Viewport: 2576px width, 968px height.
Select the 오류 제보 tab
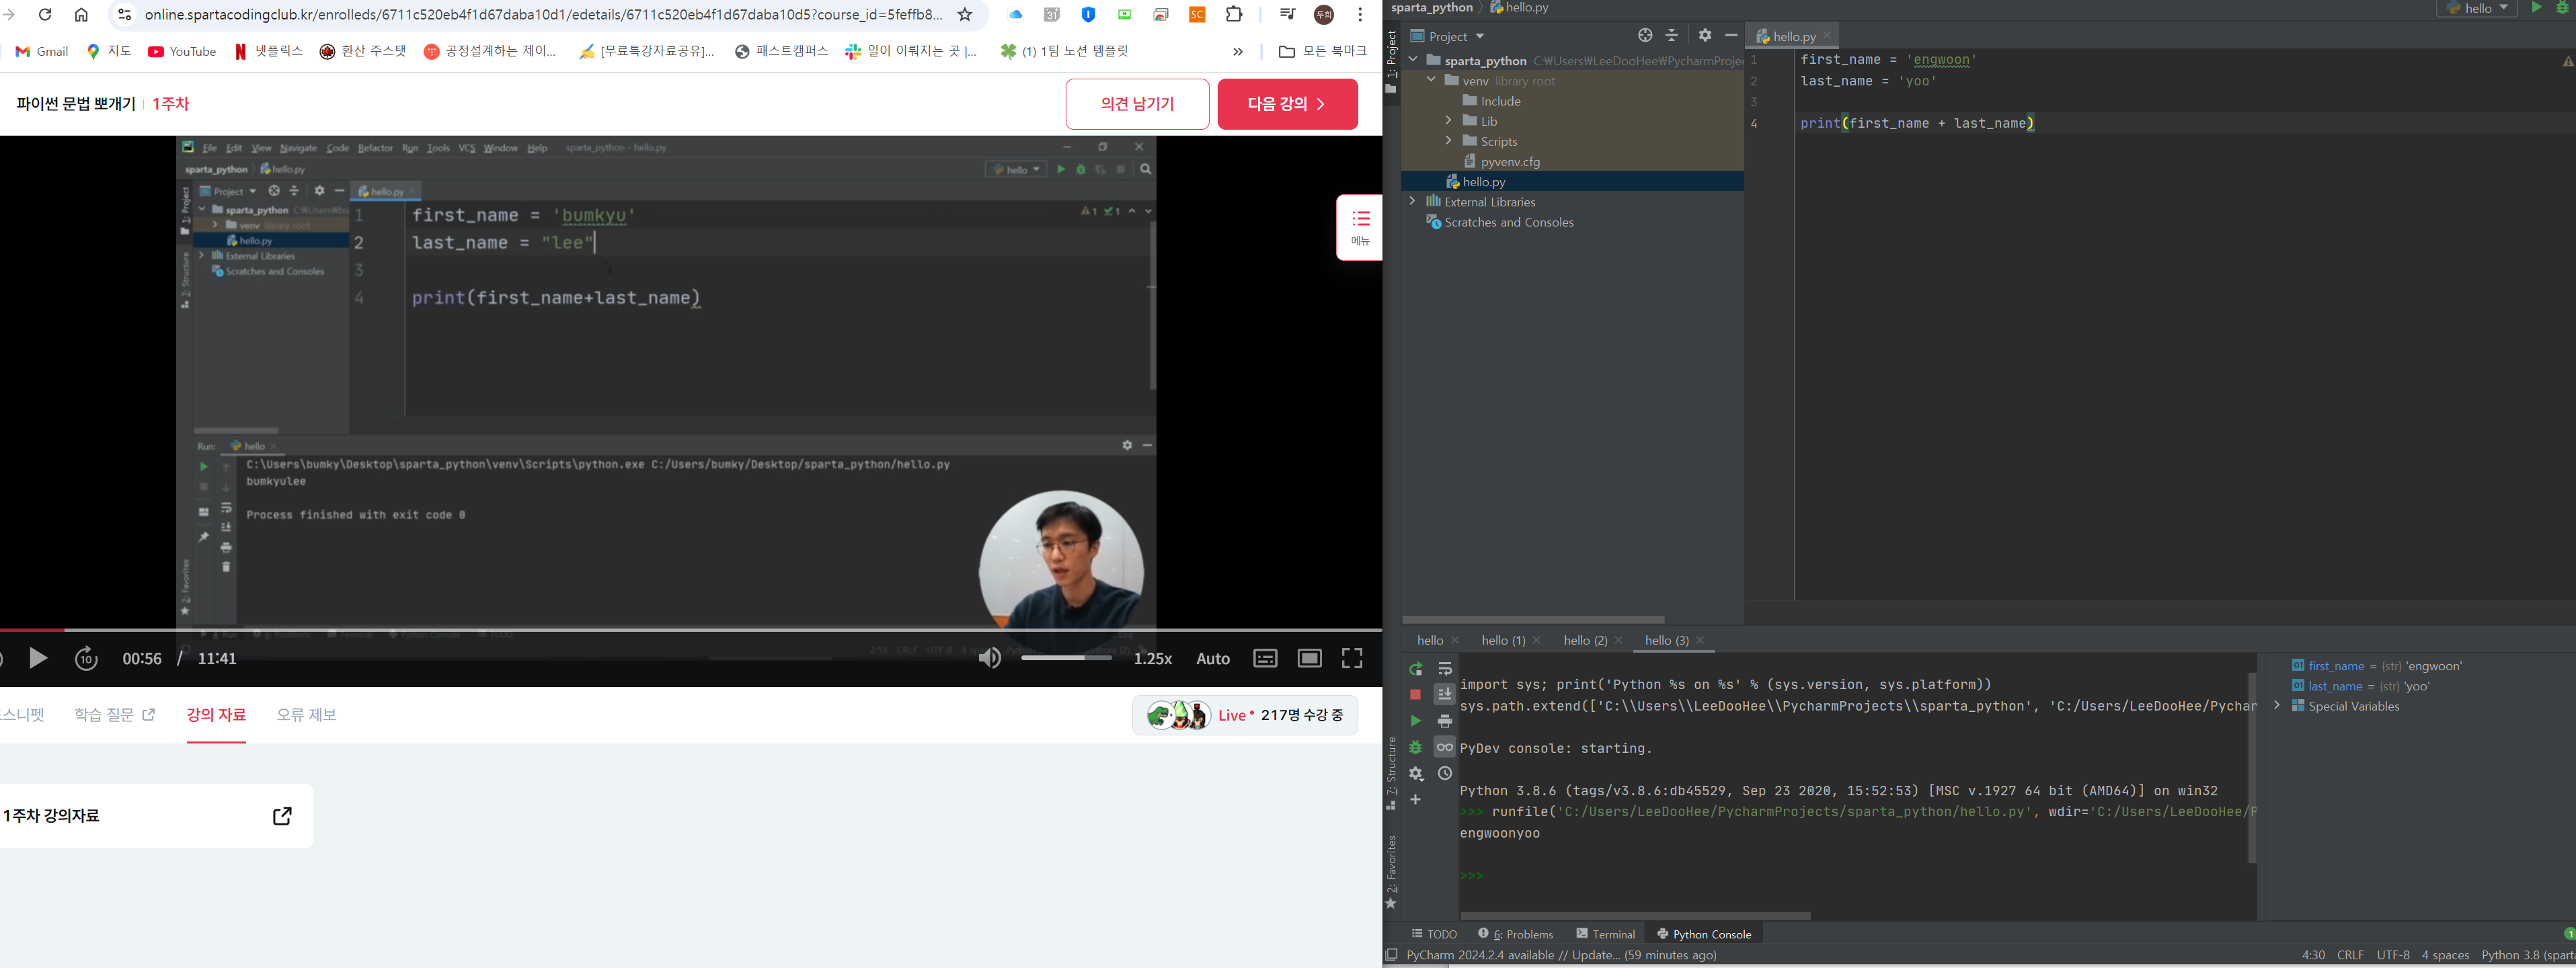tap(306, 715)
